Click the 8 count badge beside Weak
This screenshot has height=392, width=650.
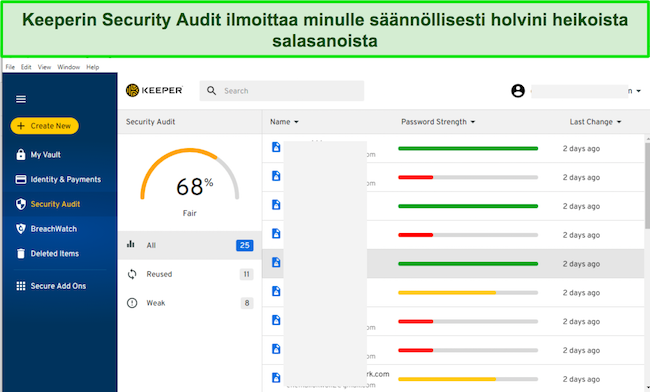click(247, 303)
